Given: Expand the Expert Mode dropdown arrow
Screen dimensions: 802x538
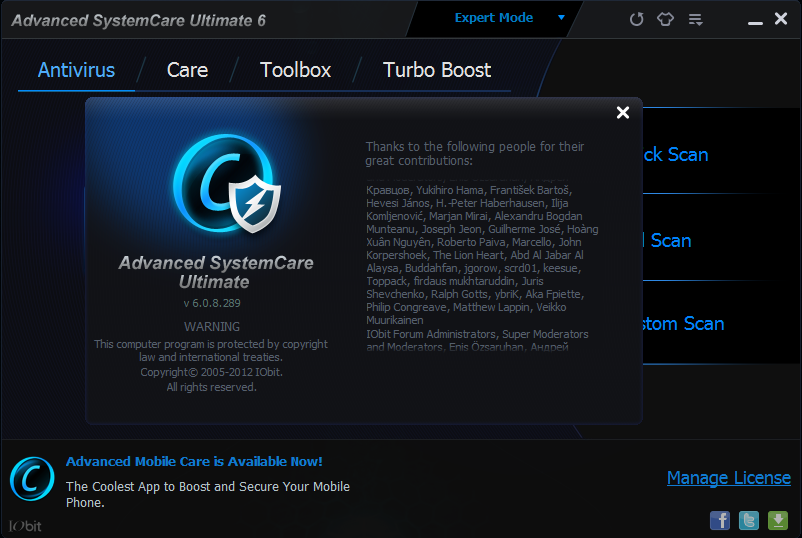Looking at the screenshot, I should pyautogui.click(x=561, y=17).
